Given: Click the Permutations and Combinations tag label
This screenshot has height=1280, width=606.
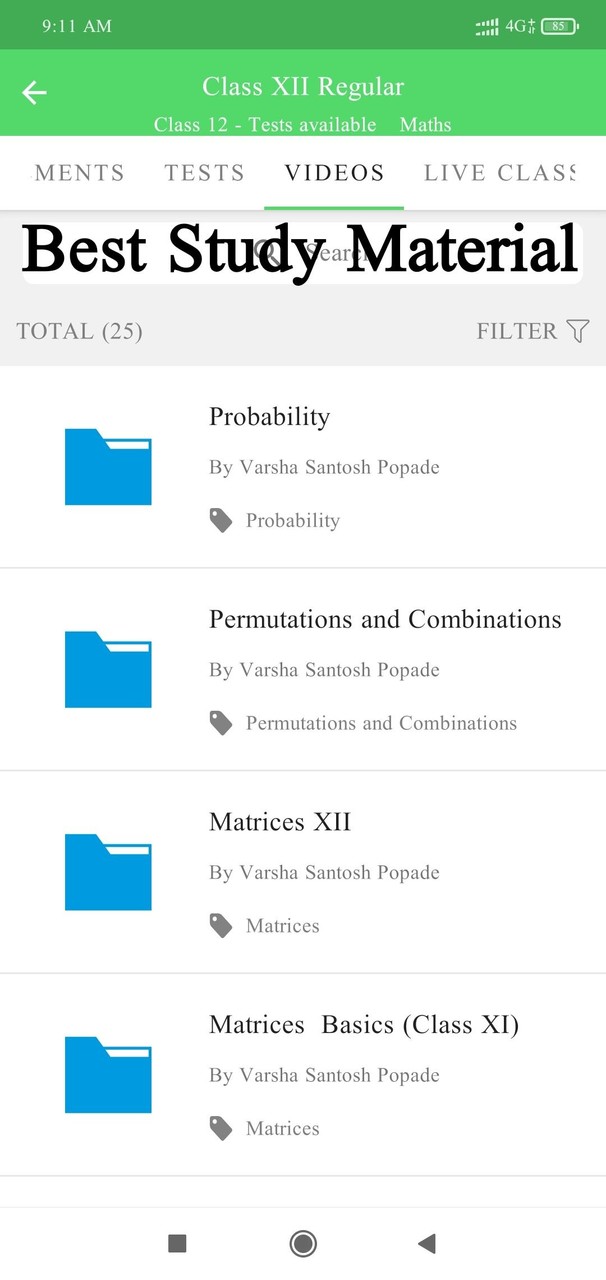Looking at the screenshot, I should pos(383,723).
